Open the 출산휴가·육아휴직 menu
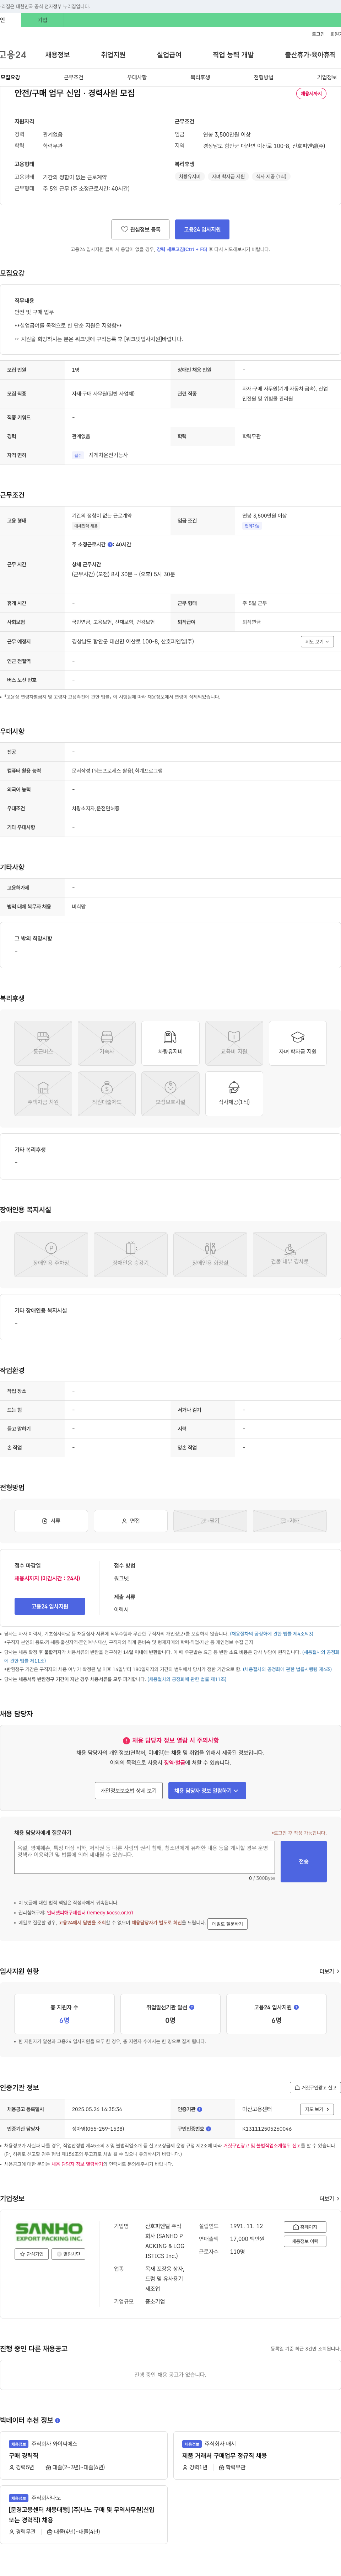This screenshot has width=341, height=2576. click(x=310, y=55)
